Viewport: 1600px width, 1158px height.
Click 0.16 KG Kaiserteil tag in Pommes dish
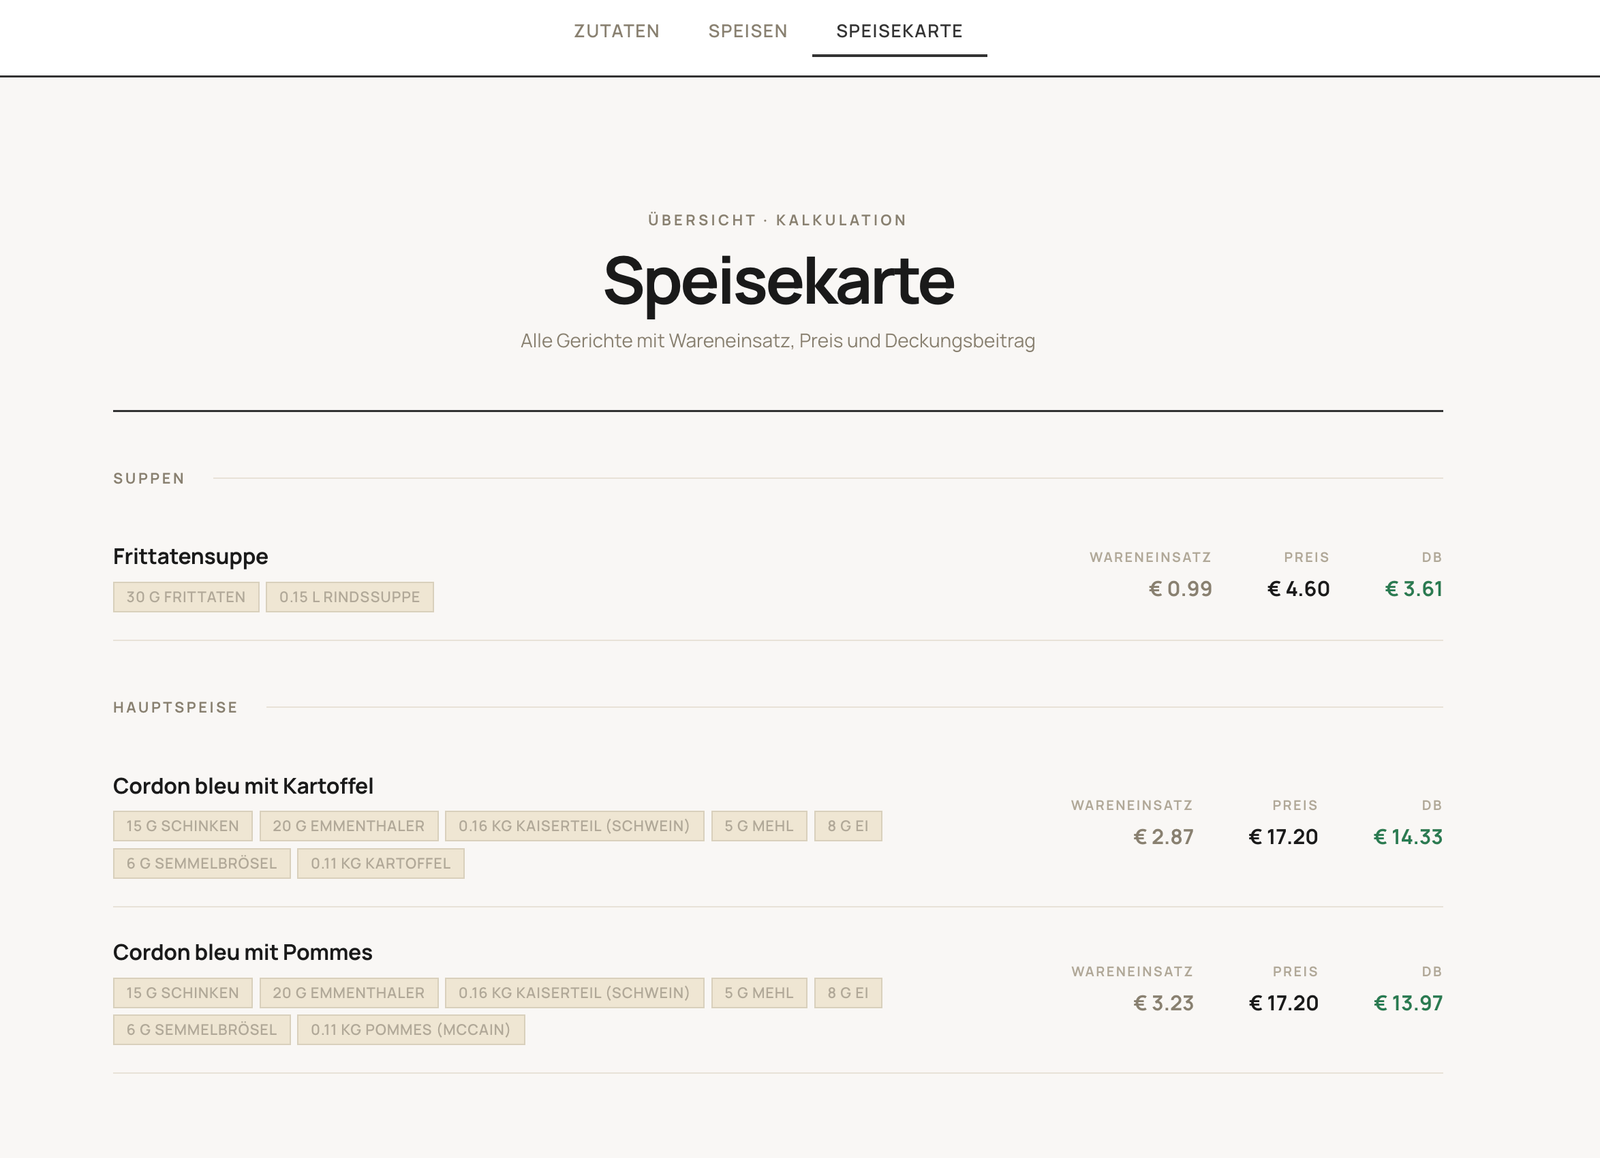coord(574,993)
